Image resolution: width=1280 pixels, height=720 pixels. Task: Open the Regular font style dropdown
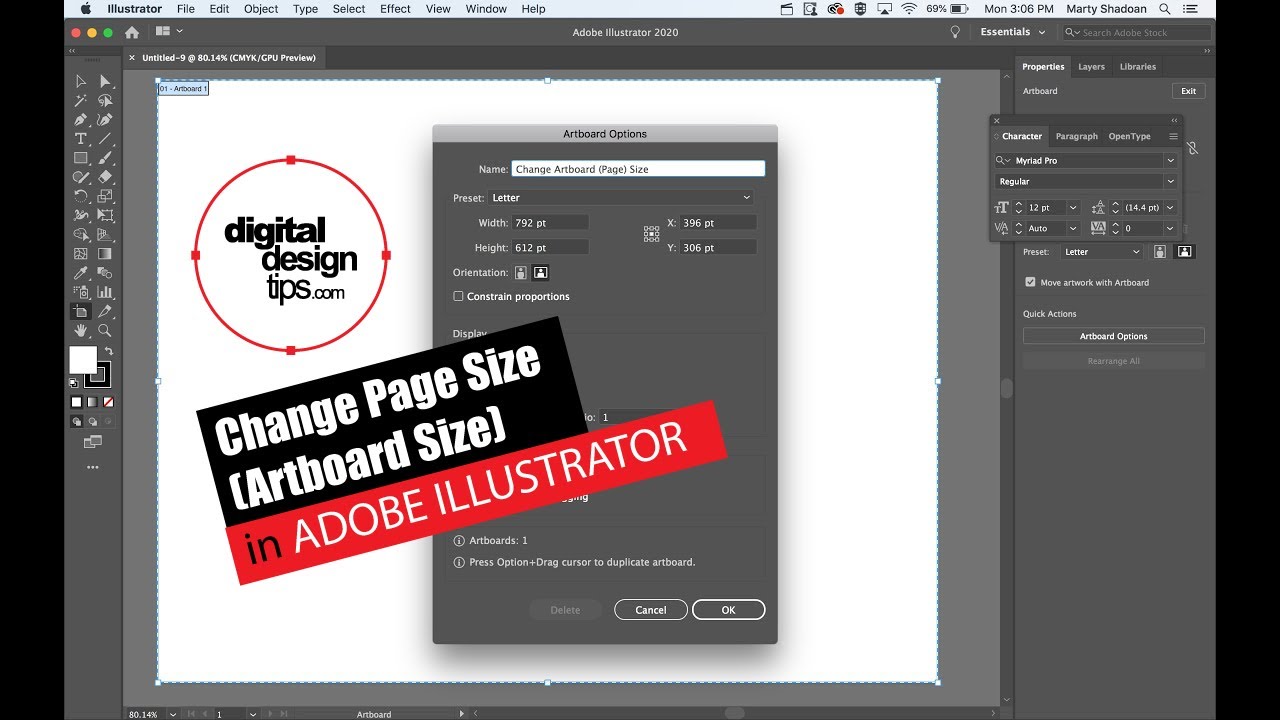pyautogui.click(x=1171, y=181)
